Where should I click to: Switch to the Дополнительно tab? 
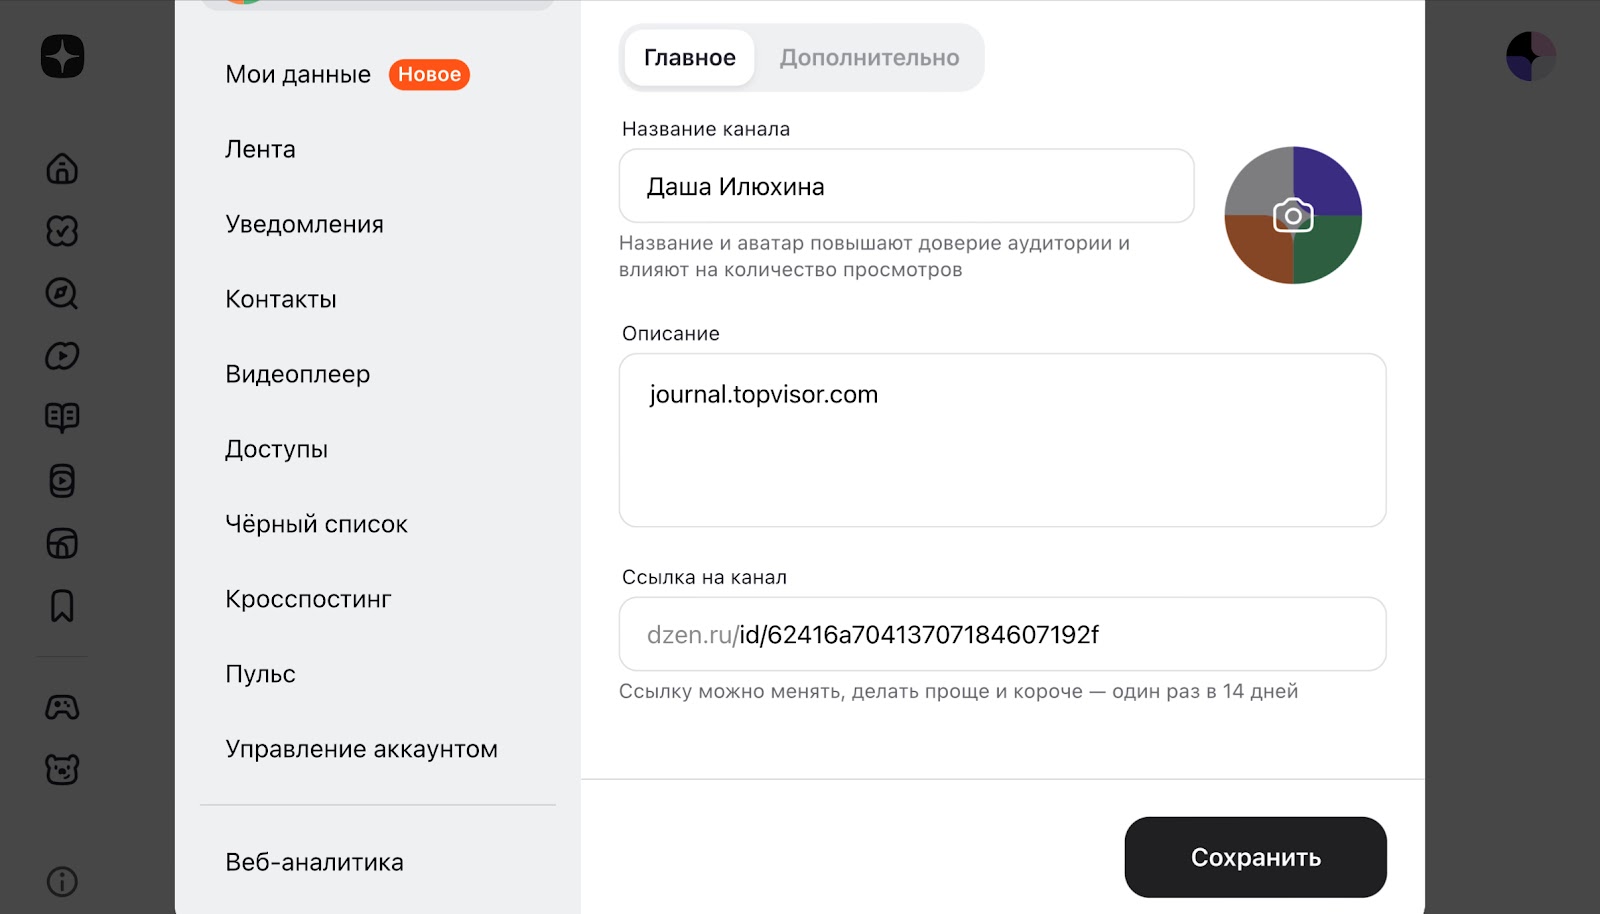pyautogui.click(x=870, y=57)
